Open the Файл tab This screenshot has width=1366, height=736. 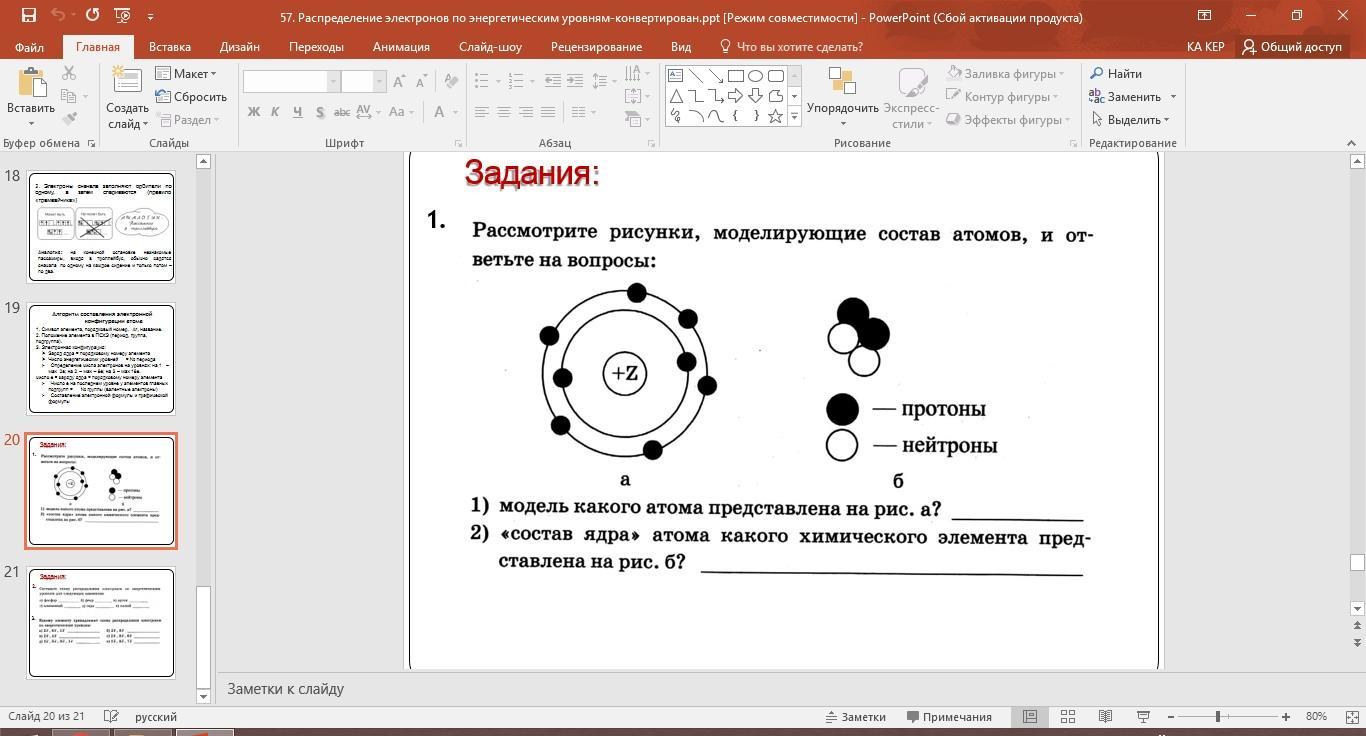[29, 46]
